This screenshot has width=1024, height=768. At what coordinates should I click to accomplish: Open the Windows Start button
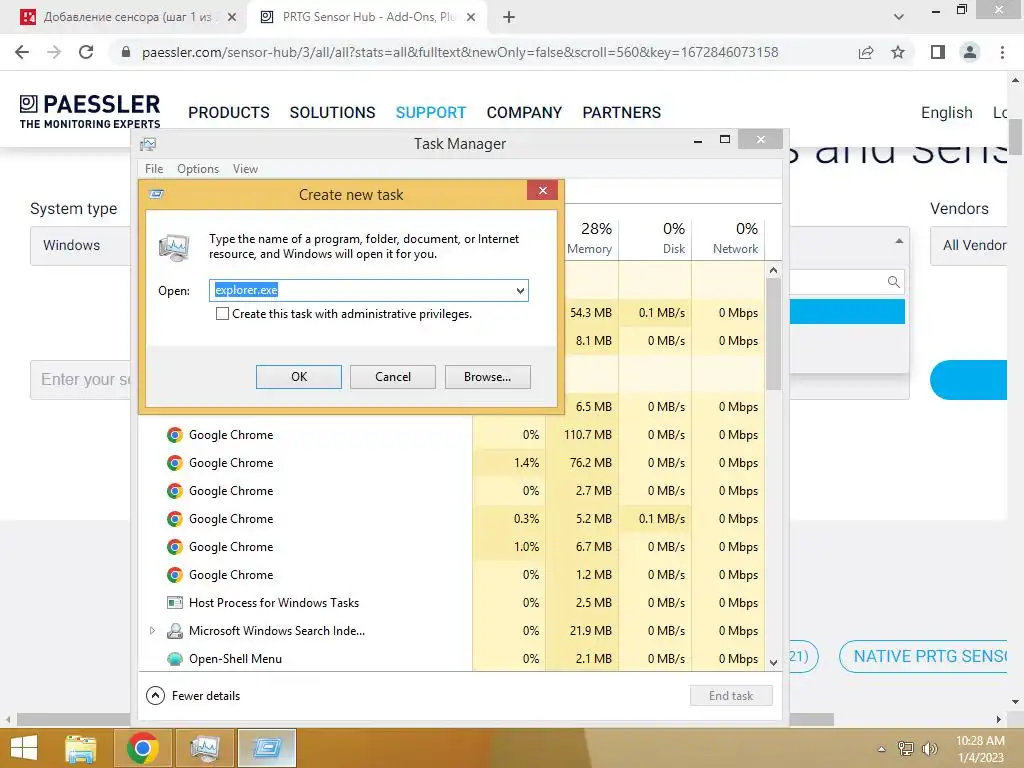[x=25, y=748]
